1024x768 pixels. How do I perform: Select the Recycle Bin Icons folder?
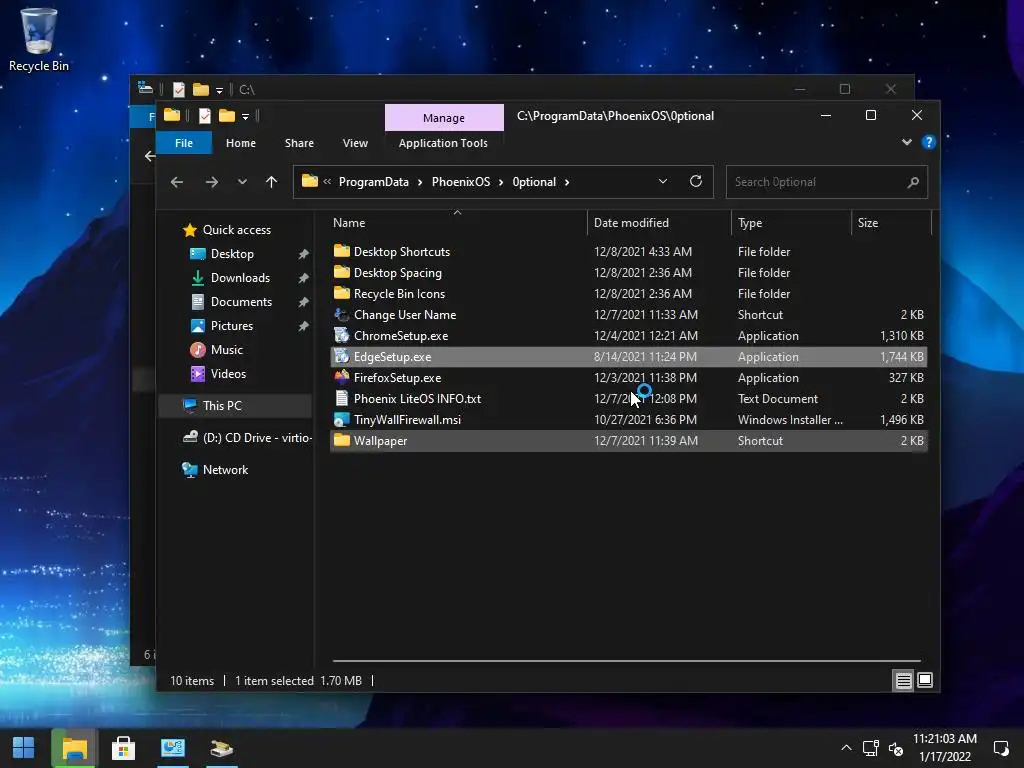(x=628, y=293)
